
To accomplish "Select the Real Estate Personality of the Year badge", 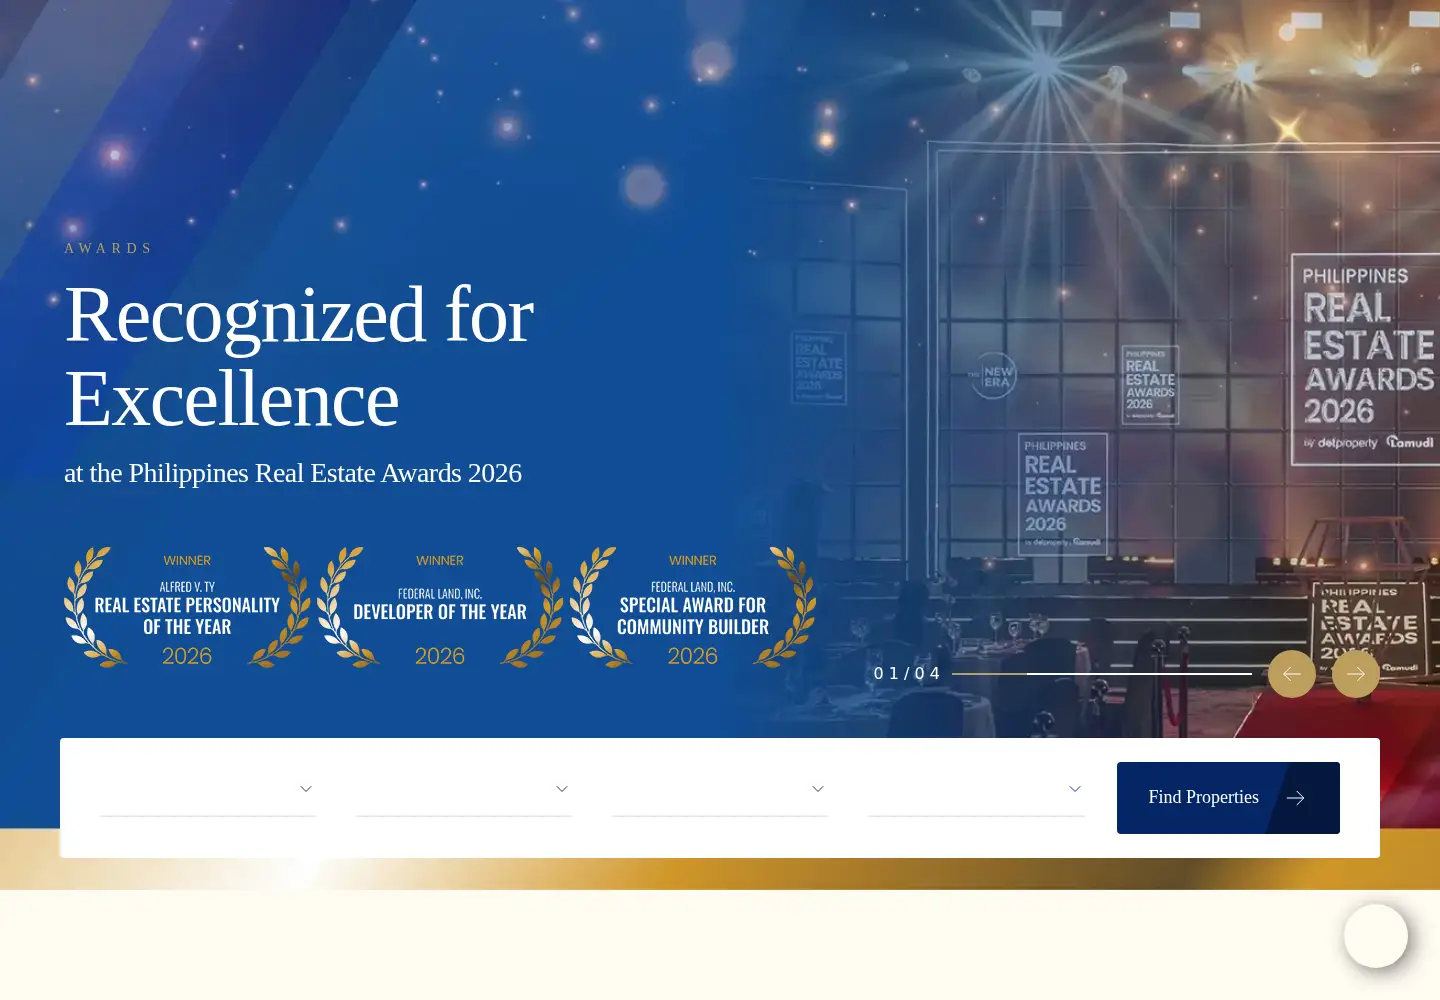I will point(187,607).
